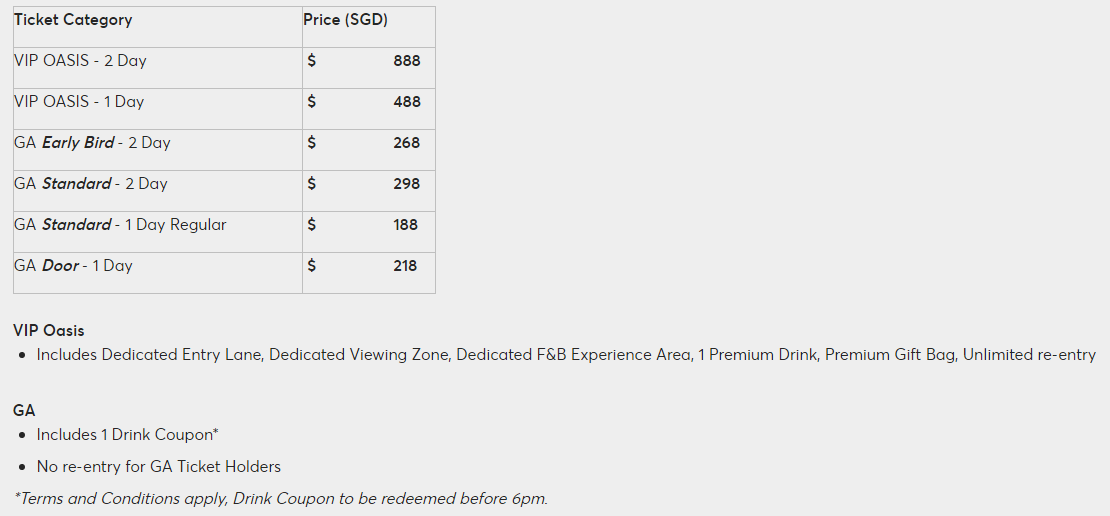Click the GA section heading below the table
The height and width of the screenshot is (516, 1110).
(x=25, y=410)
